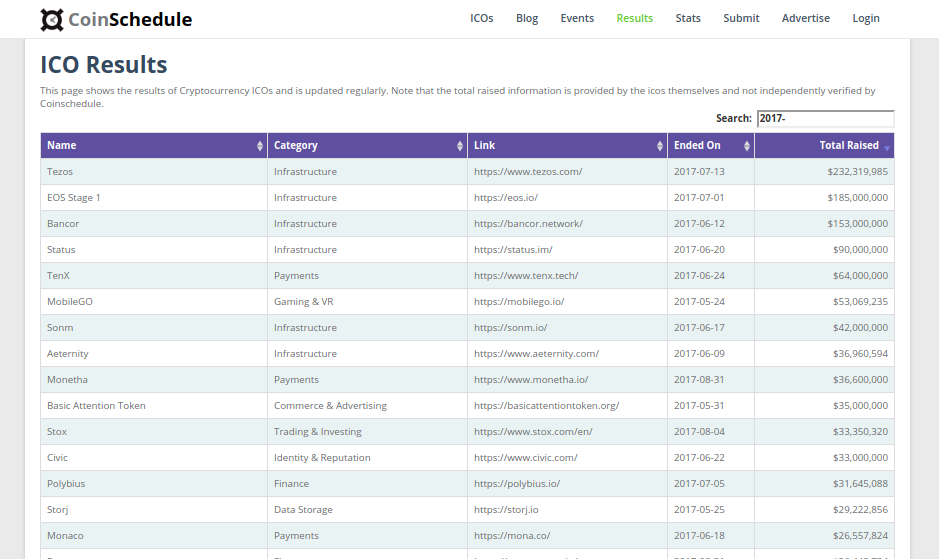This screenshot has height=559, width=939.
Task: Sort table by Category column arrows
Action: pos(459,146)
